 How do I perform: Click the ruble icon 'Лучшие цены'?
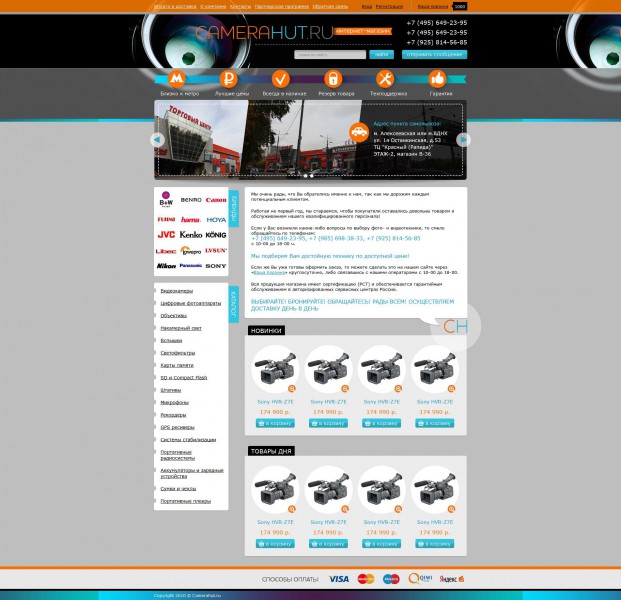229,79
